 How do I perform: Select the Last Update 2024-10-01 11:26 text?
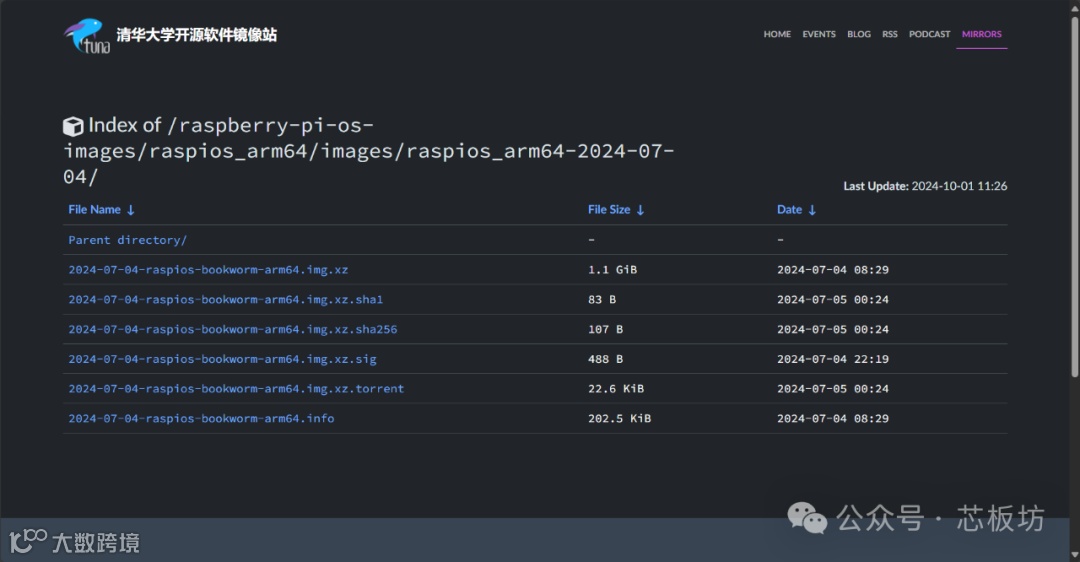tap(925, 186)
